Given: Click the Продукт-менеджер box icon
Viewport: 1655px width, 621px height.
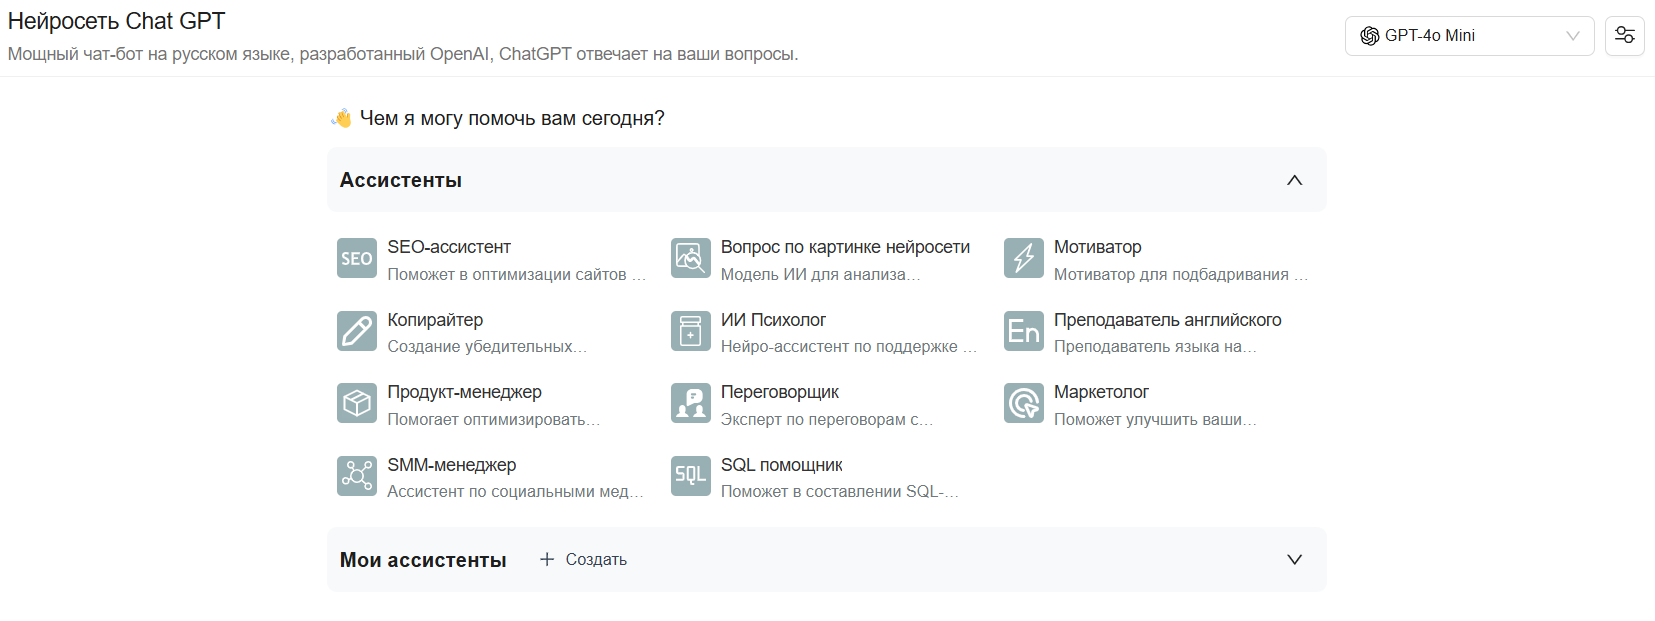Looking at the screenshot, I should pyautogui.click(x=357, y=403).
